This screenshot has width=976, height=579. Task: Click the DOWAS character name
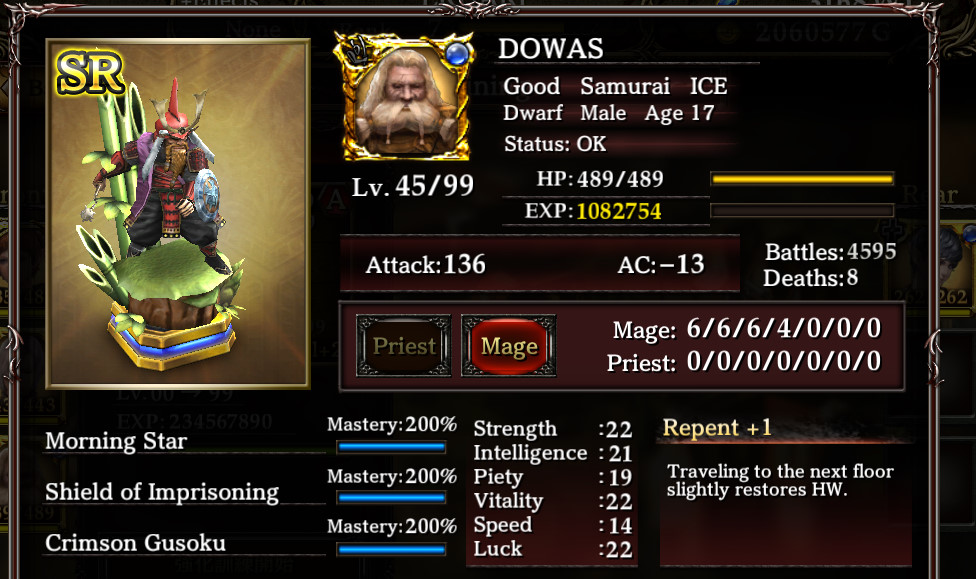pos(550,49)
